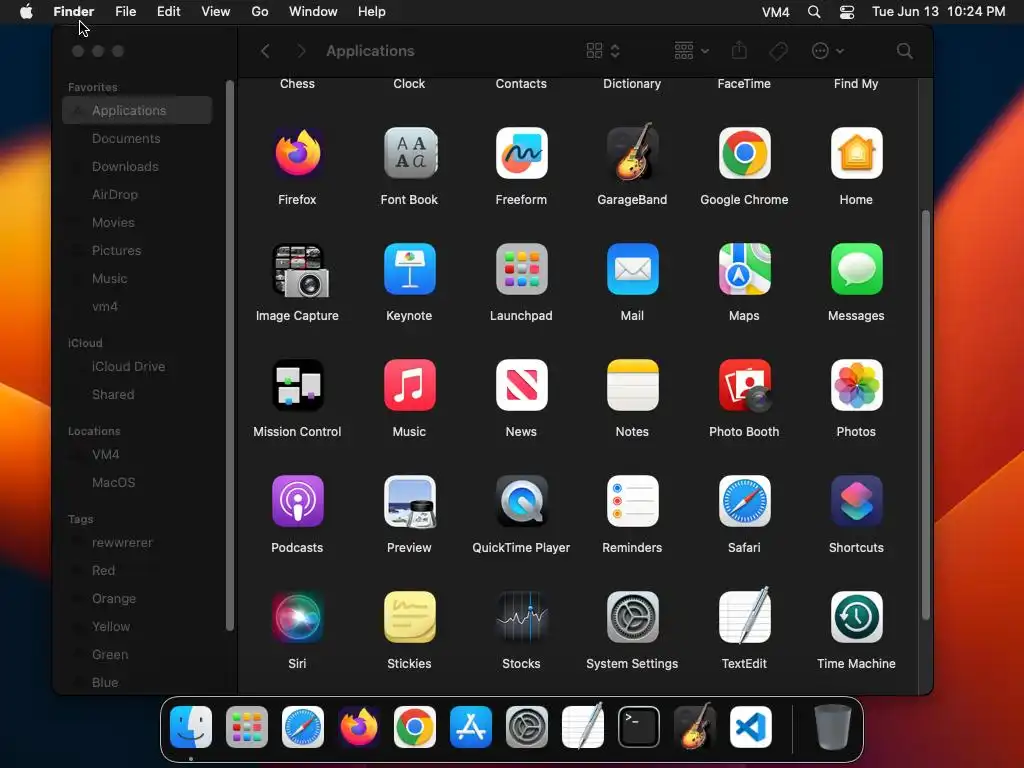The height and width of the screenshot is (768, 1024).
Task: Select the rewwrerer tag in sidebar
Action: (137, 543)
